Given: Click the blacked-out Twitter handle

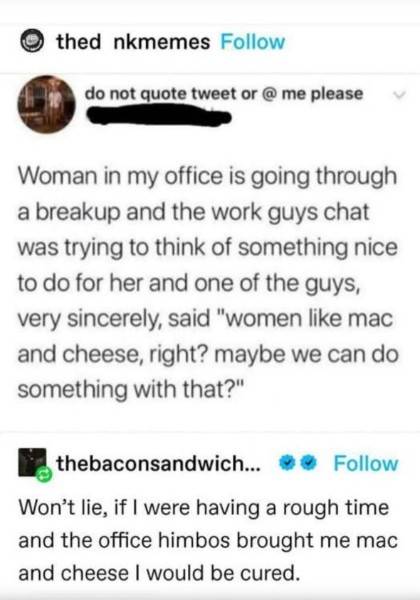Looking at the screenshot, I should (x=160, y=116).
